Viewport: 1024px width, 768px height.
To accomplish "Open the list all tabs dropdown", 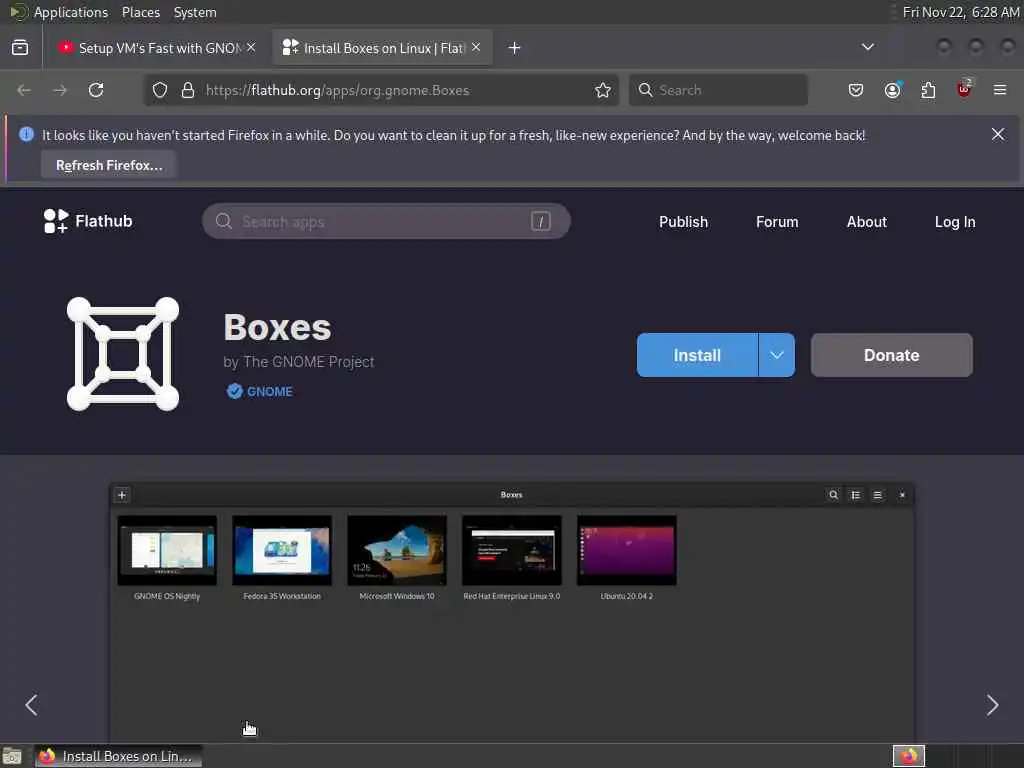I will pos(867,47).
